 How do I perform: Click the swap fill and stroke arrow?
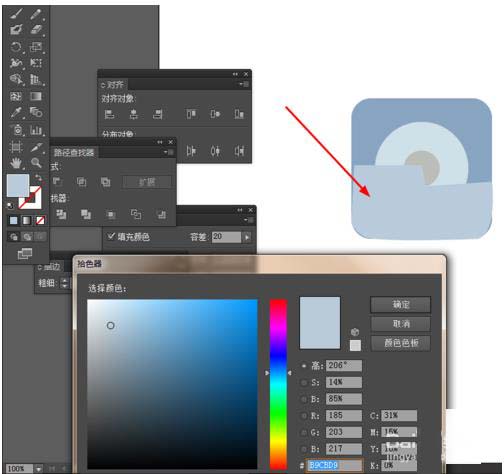pyautogui.click(x=39, y=178)
